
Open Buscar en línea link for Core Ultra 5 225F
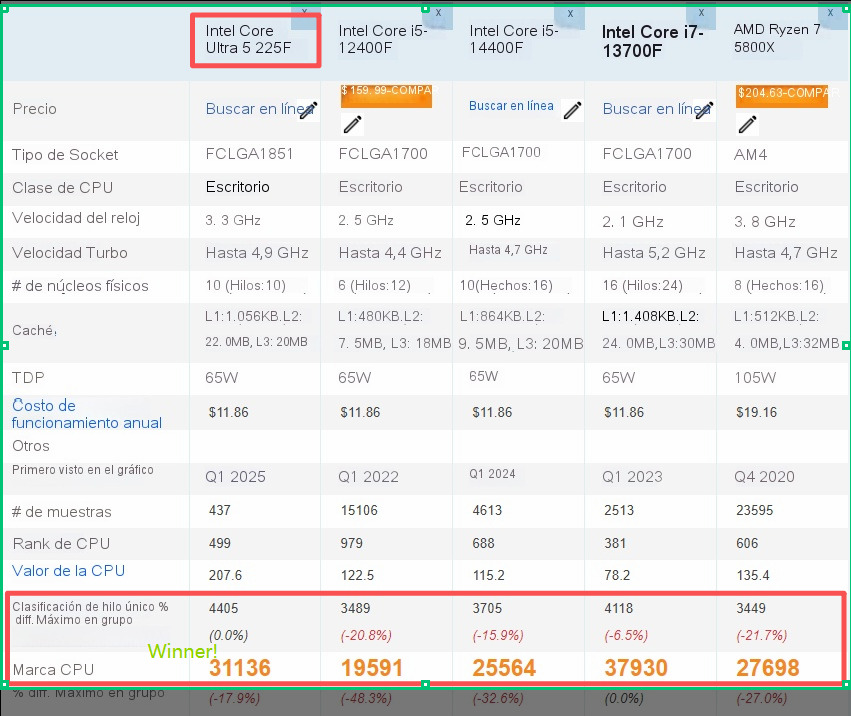point(258,109)
